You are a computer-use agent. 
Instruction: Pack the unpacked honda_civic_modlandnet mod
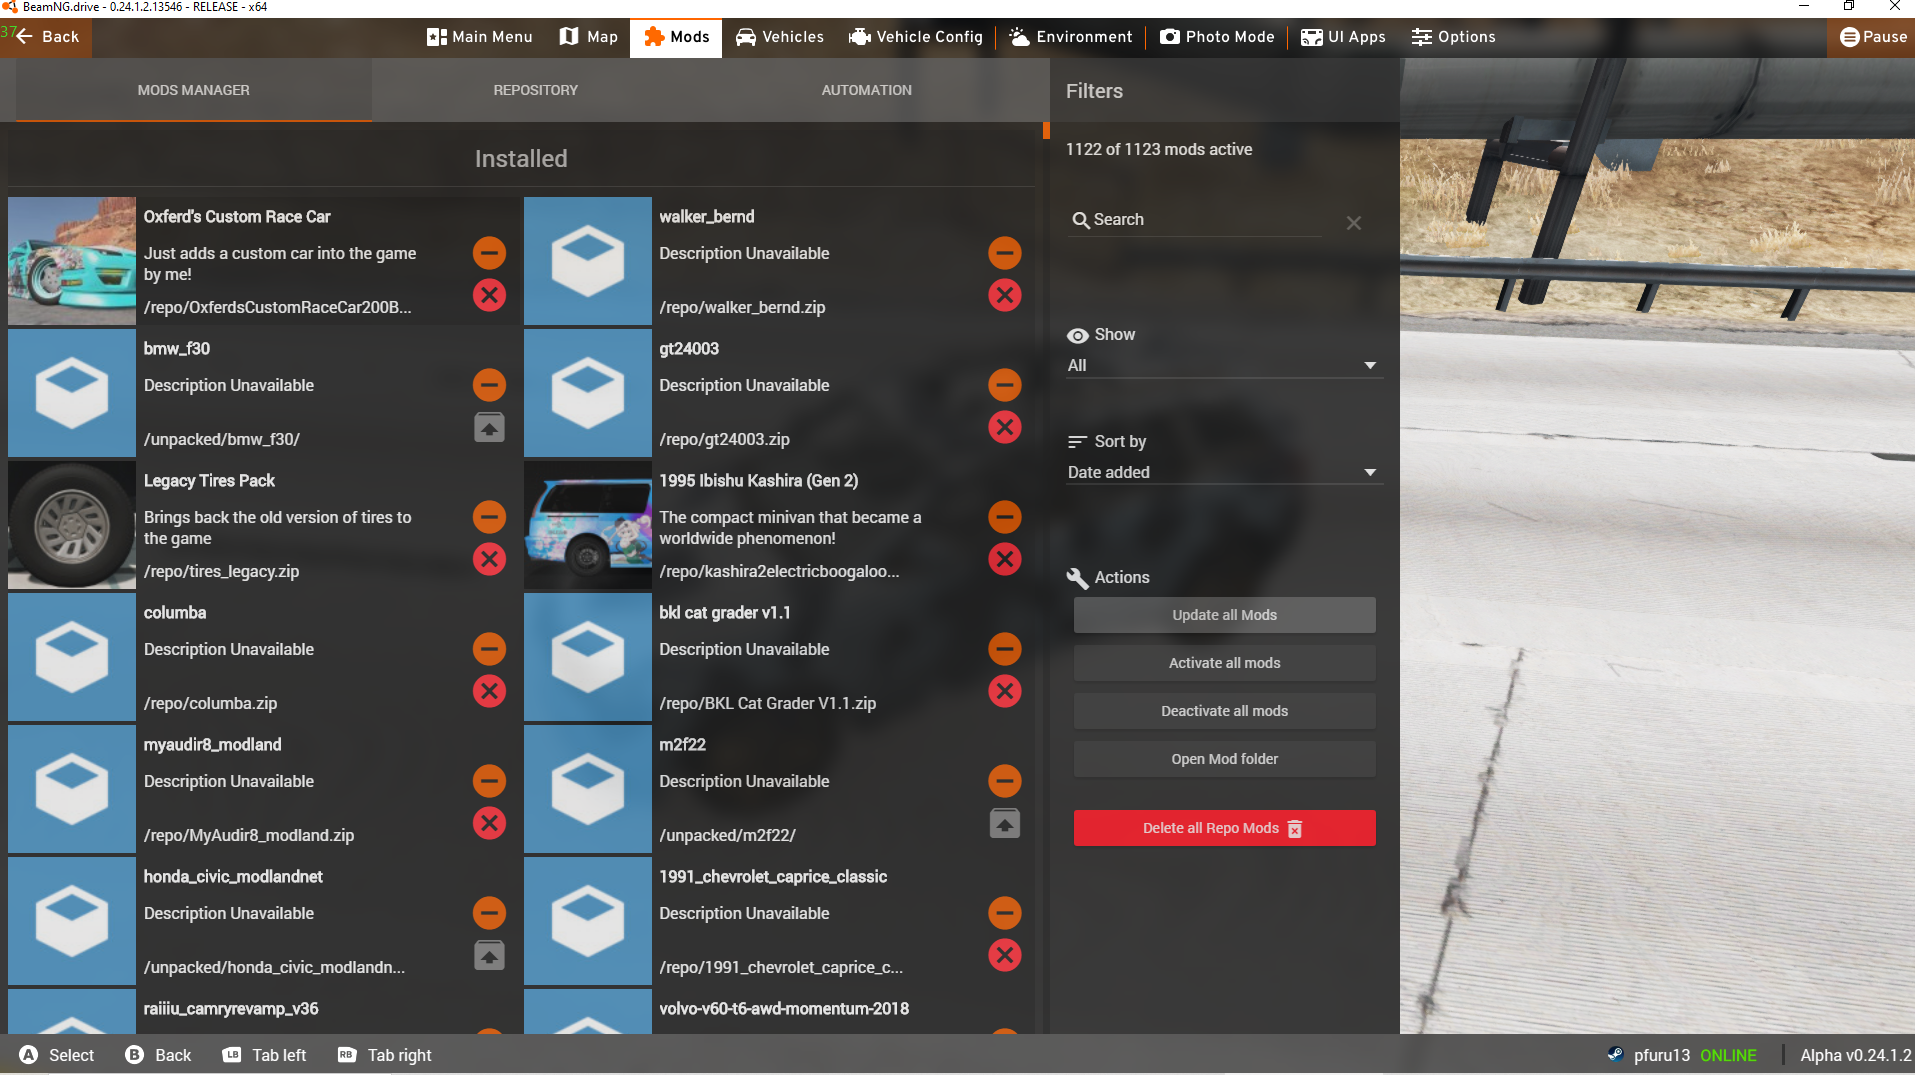tap(489, 955)
